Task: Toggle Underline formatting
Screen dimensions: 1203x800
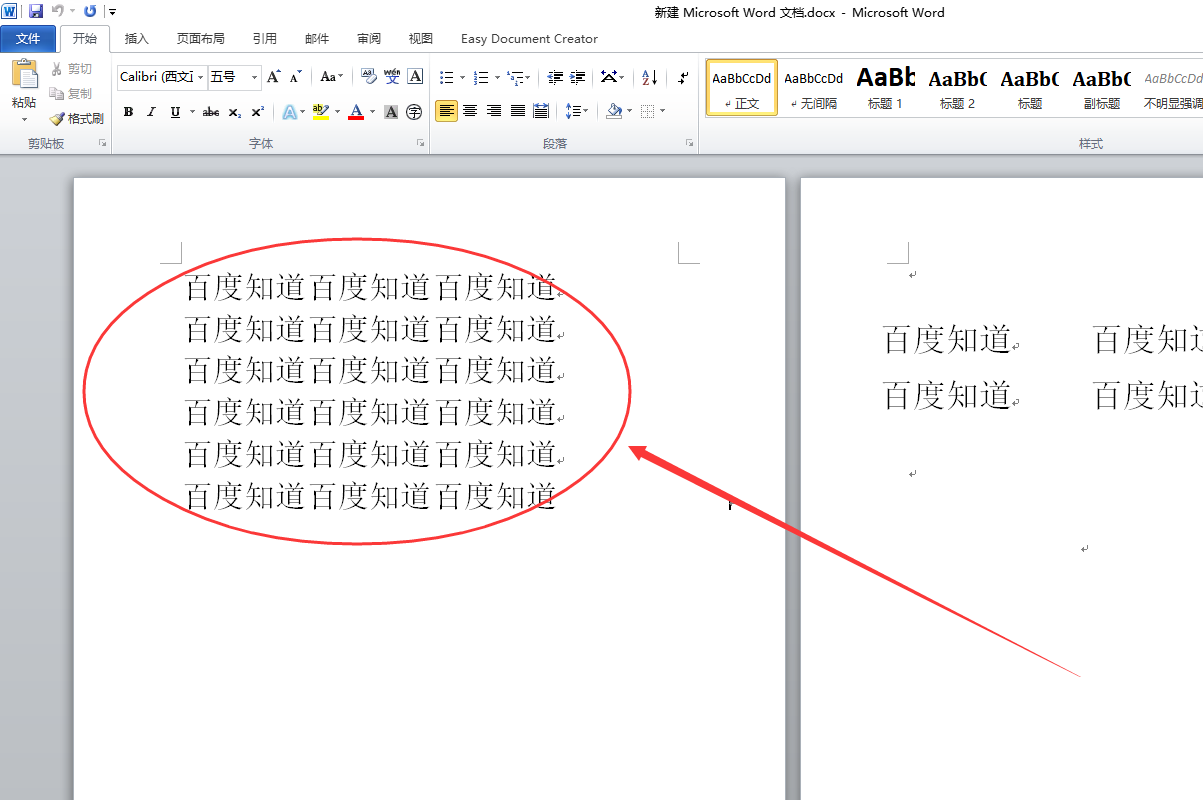Action: (x=175, y=112)
